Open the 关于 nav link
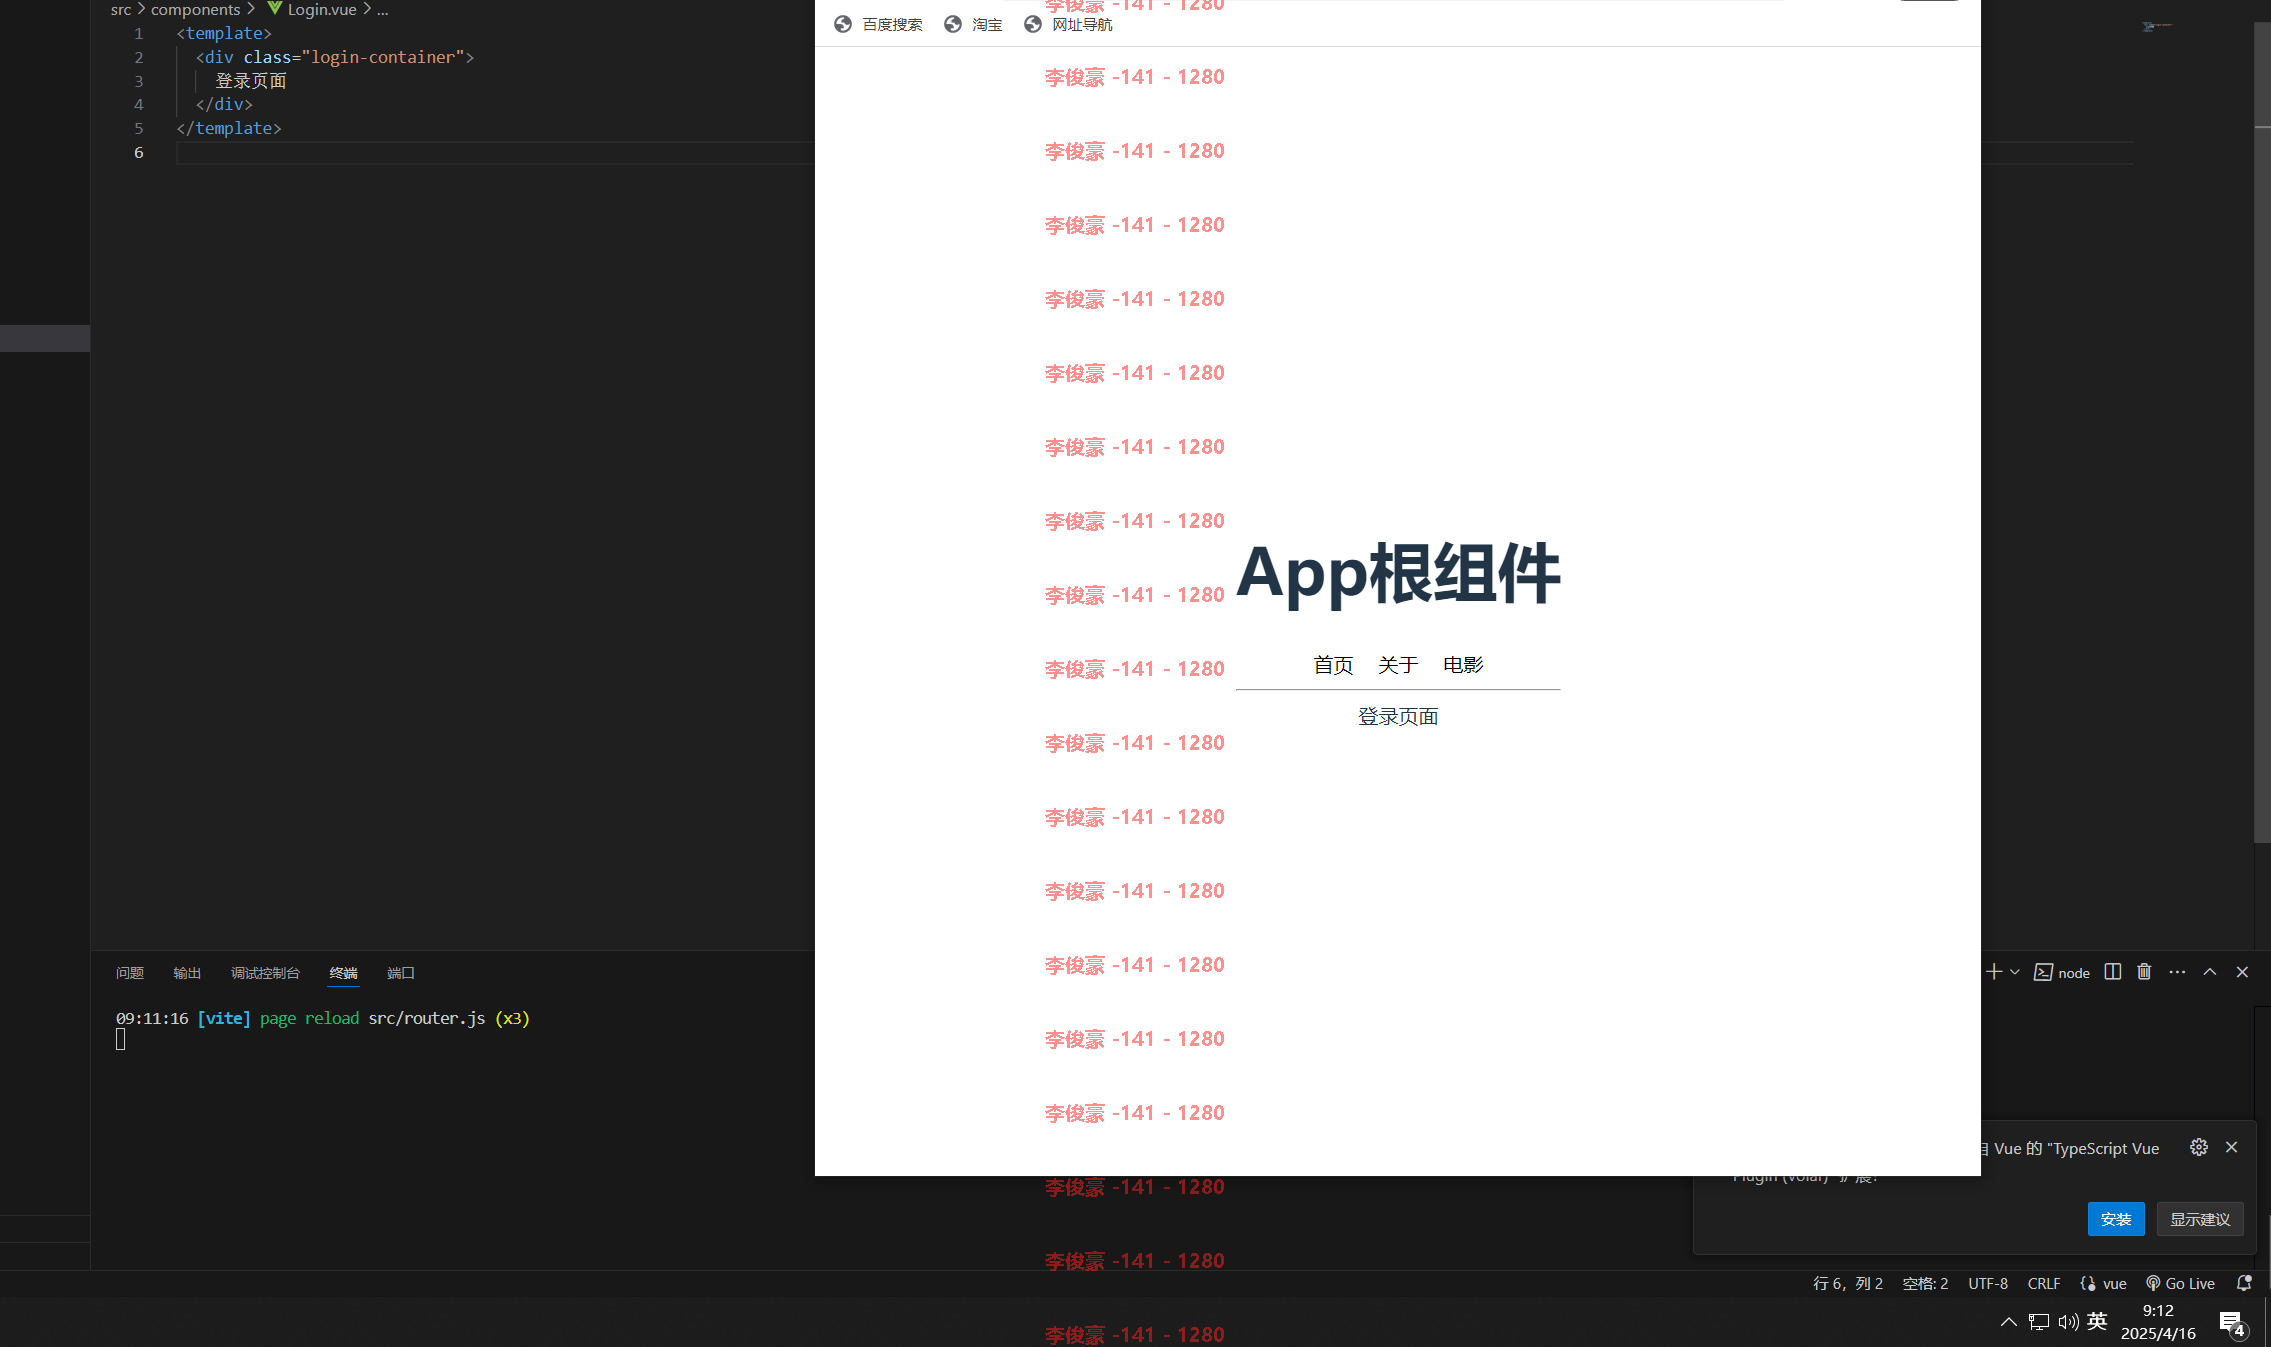 [1397, 665]
